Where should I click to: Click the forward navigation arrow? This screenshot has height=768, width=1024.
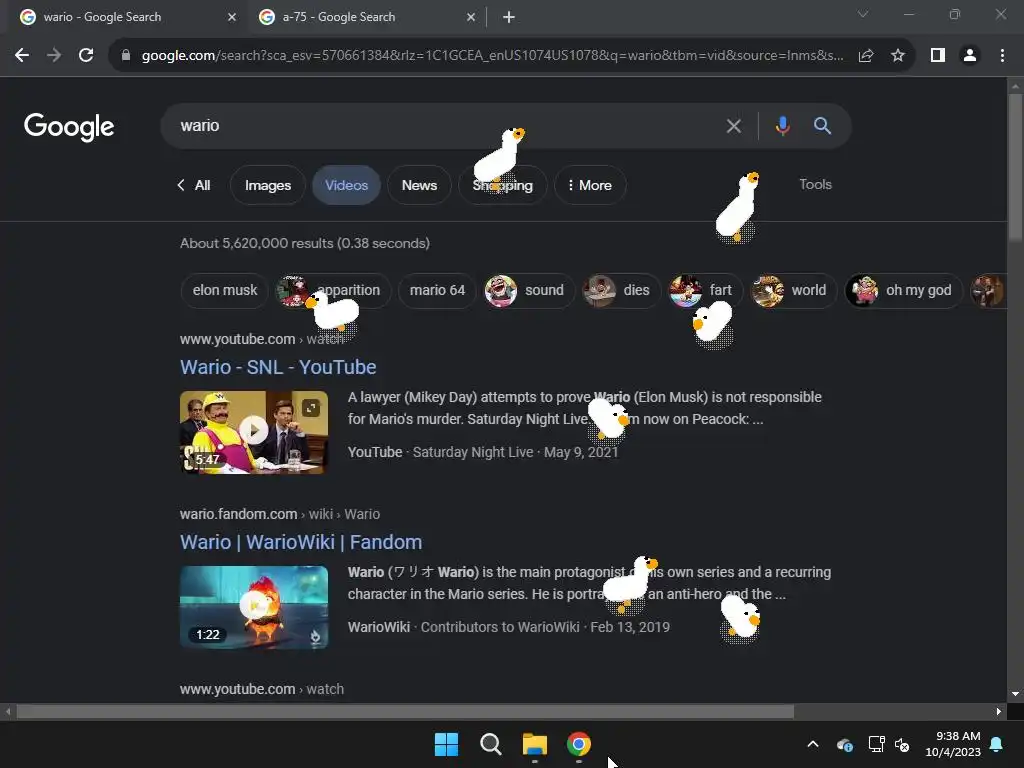(x=54, y=56)
